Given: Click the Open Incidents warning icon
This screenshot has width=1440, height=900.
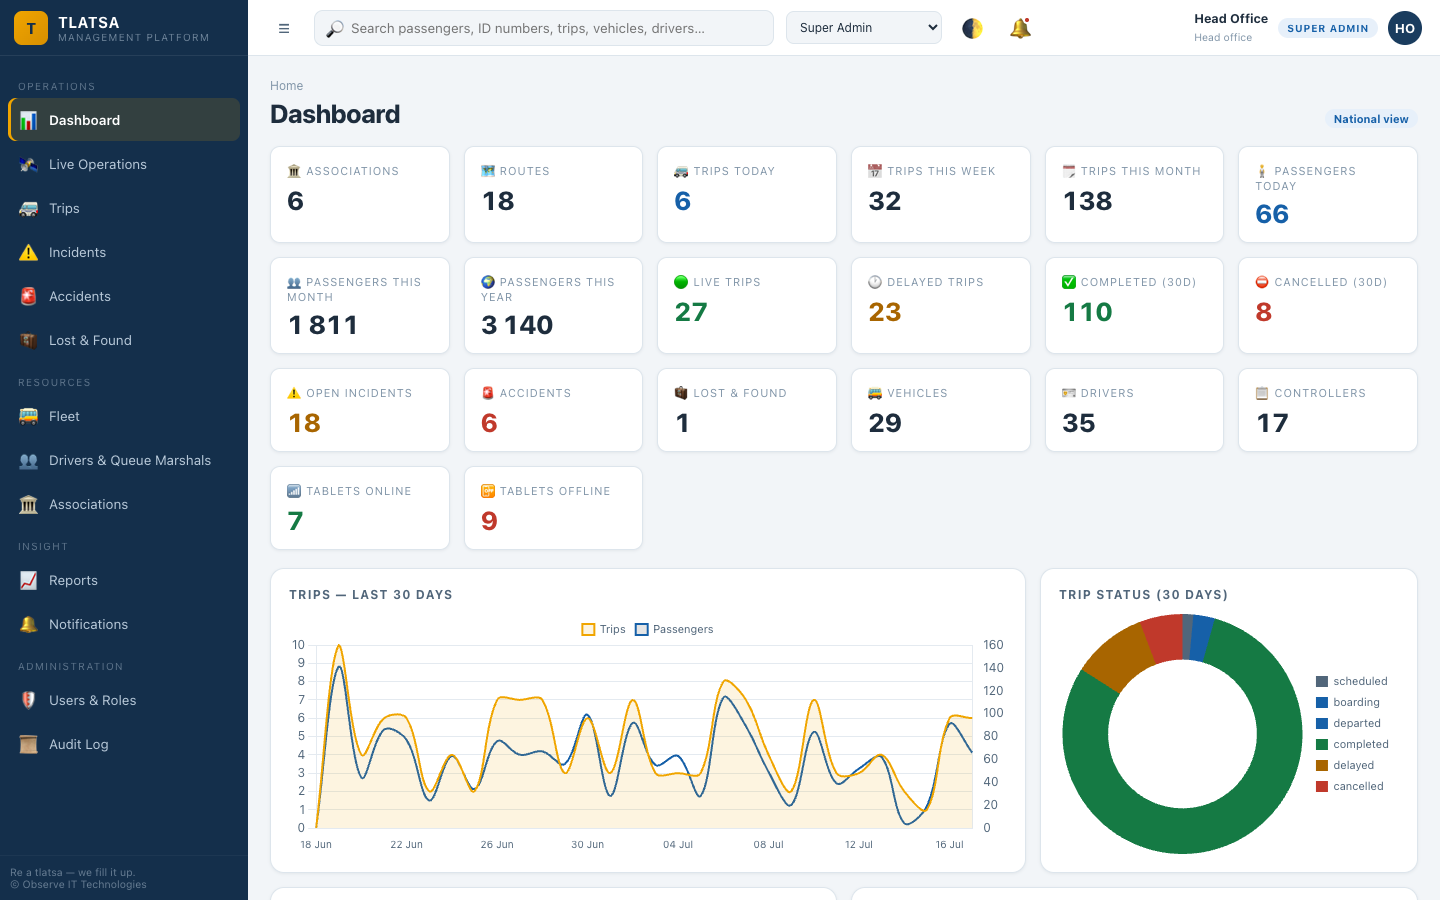Looking at the screenshot, I should tap(294, 393).
